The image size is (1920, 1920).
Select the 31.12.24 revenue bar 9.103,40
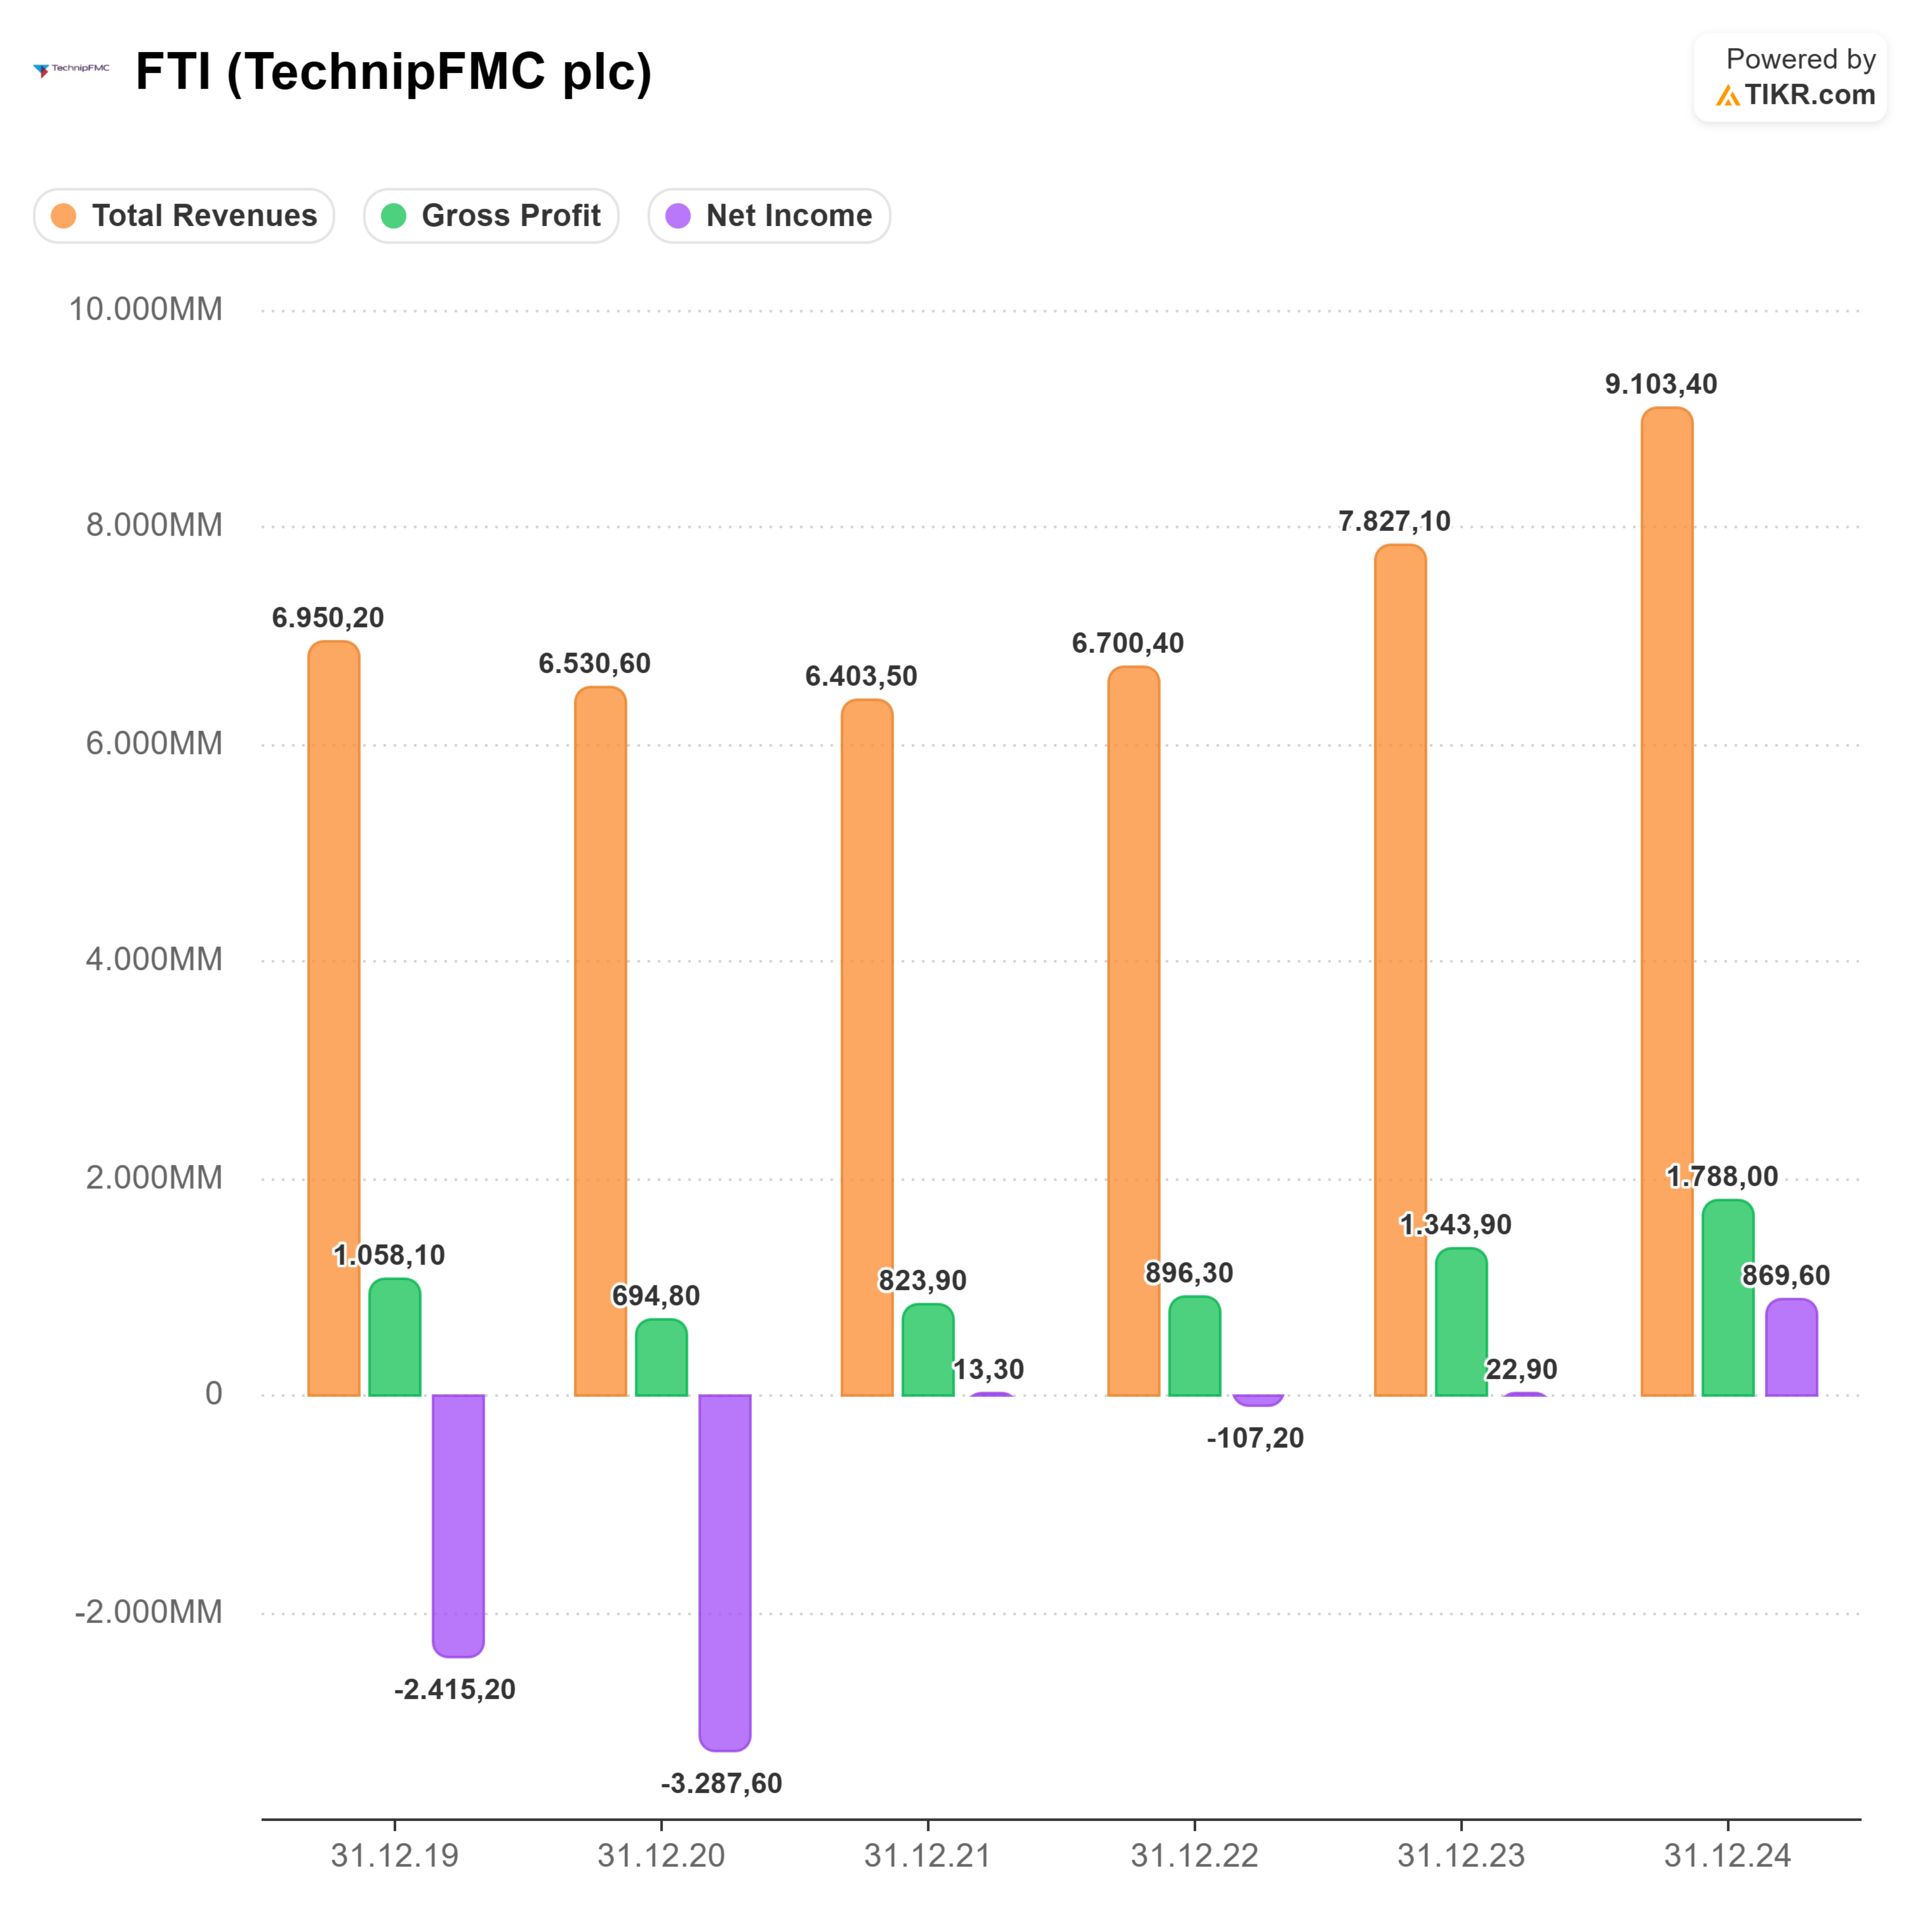click(1666, 900)
